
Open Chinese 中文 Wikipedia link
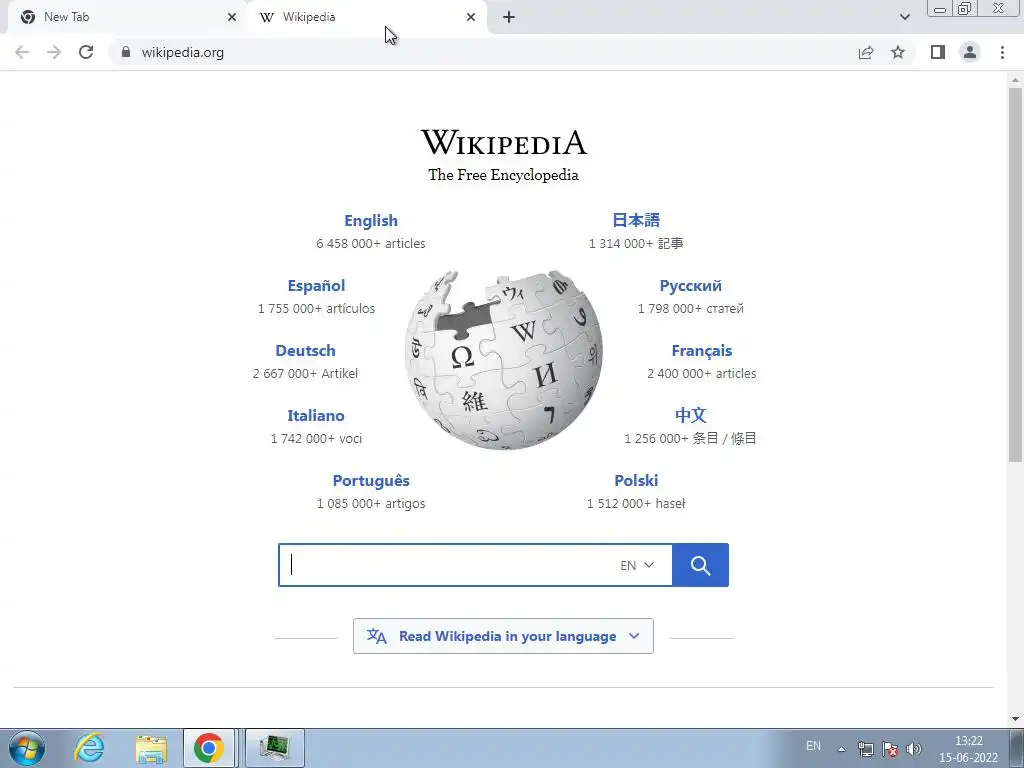coord(690,415)
